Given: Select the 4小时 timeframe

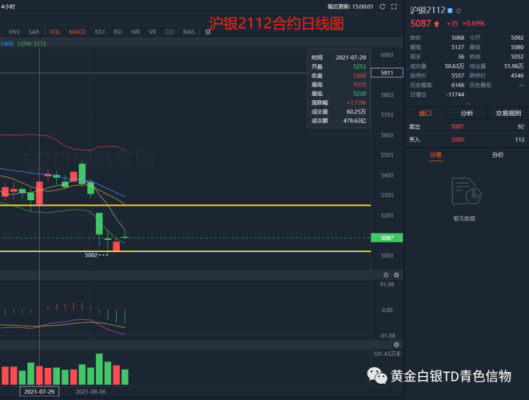Looking at the screenshot, I should [8, 7].
